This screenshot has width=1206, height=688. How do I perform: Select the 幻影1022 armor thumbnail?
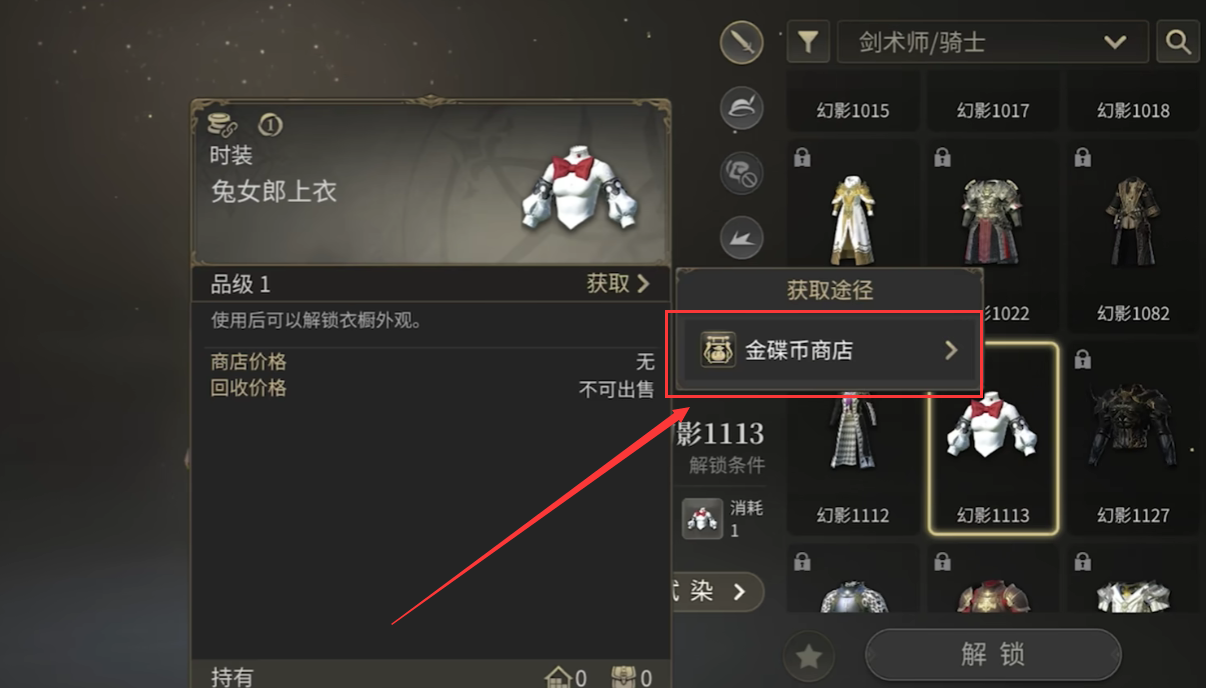tap(993, 236)
